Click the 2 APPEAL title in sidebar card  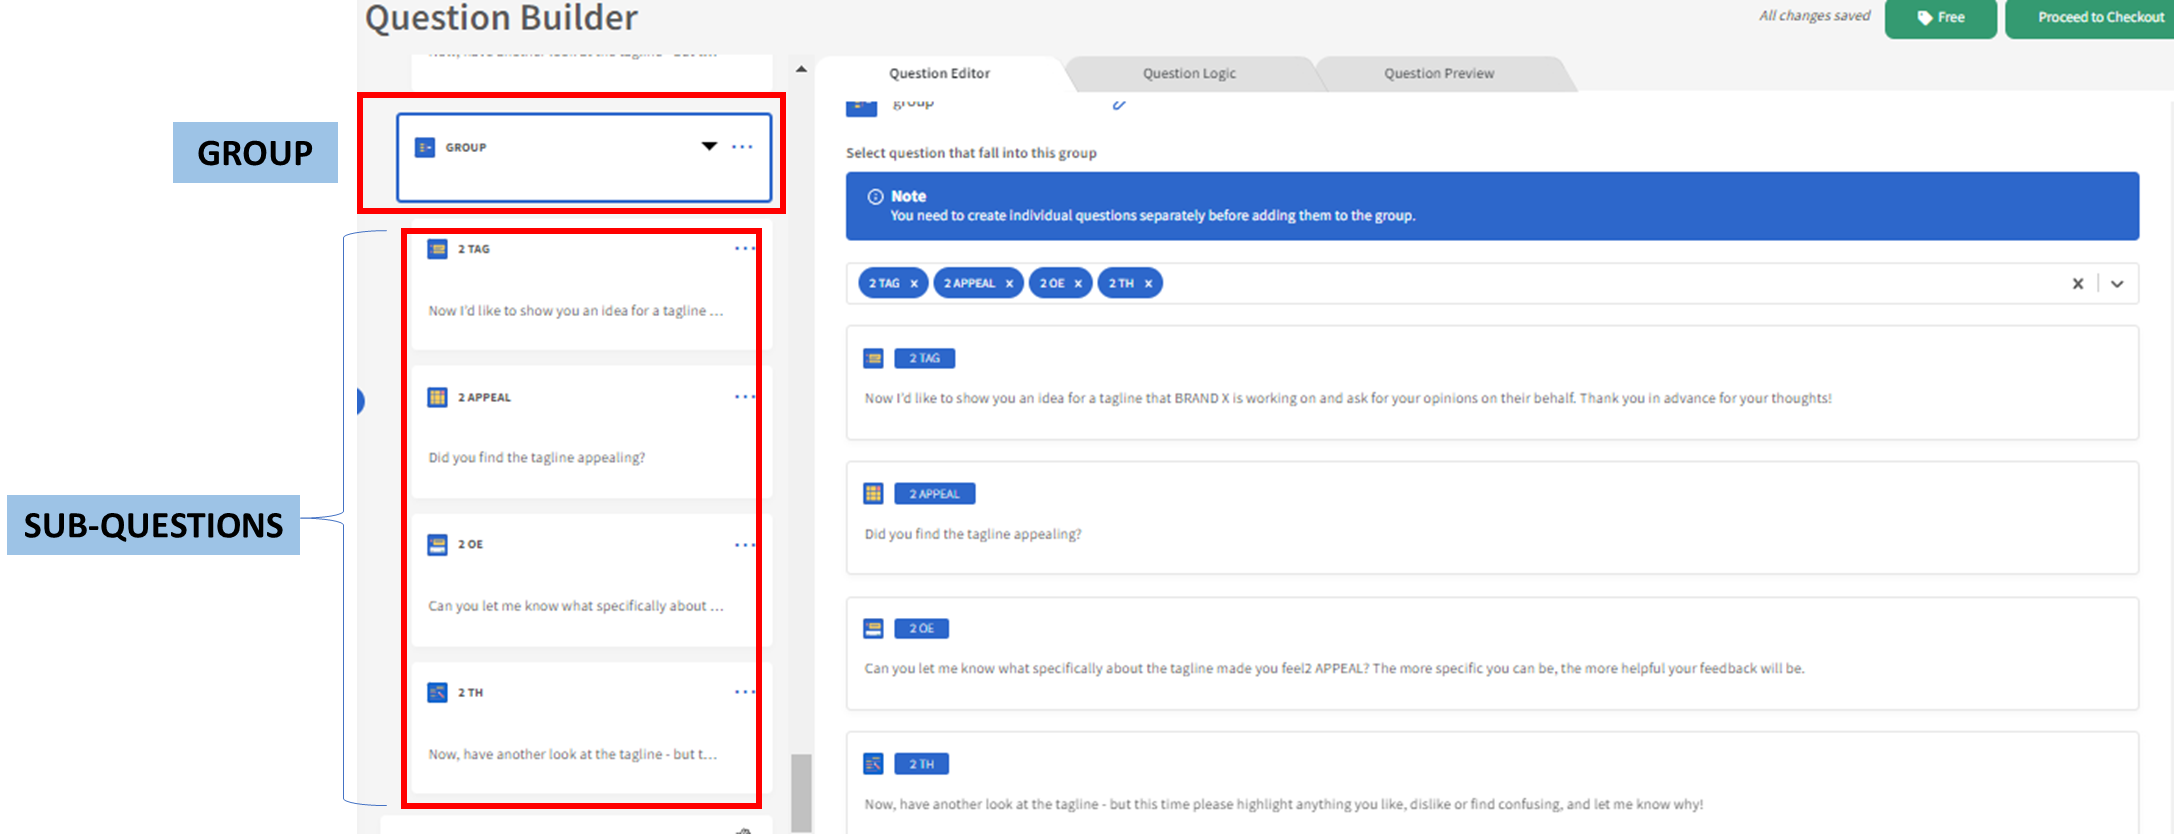484,397
